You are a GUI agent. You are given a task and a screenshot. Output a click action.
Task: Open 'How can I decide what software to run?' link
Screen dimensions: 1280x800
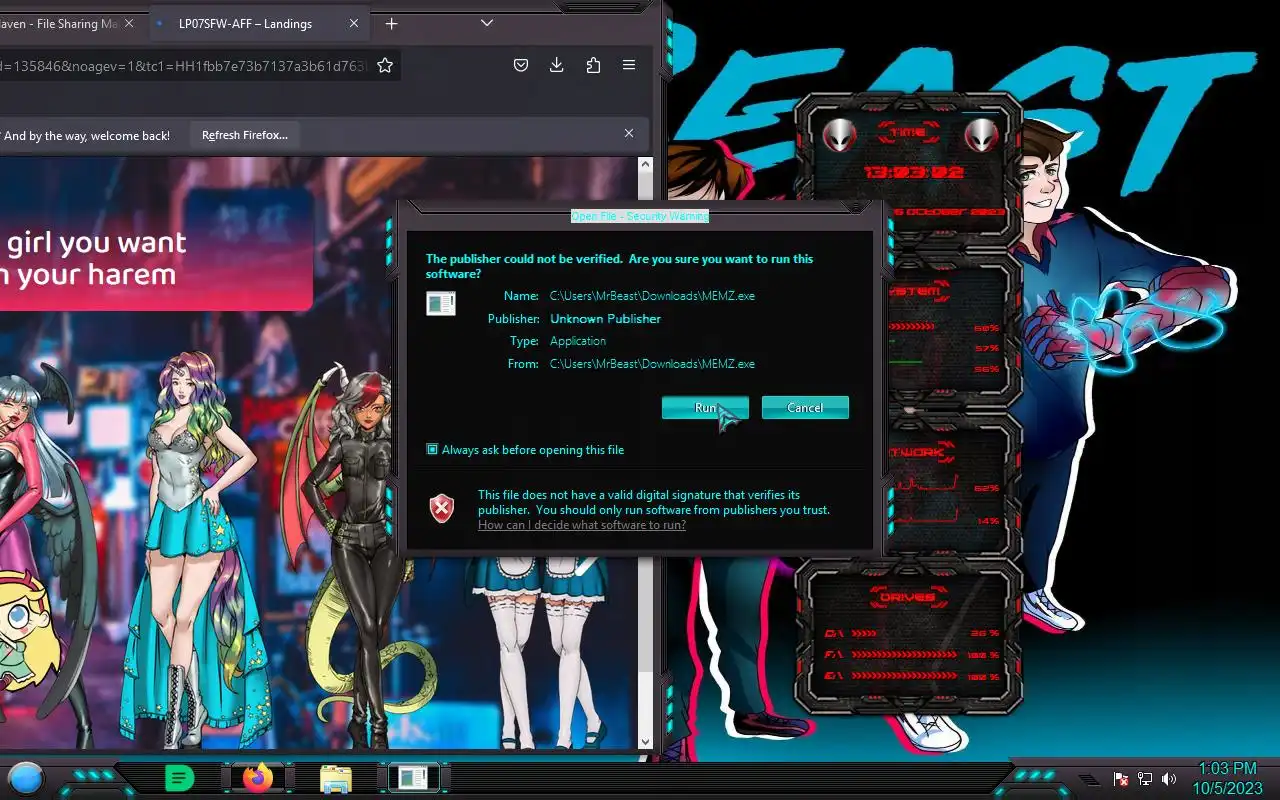pyautogui.click(x=582, y=525)
